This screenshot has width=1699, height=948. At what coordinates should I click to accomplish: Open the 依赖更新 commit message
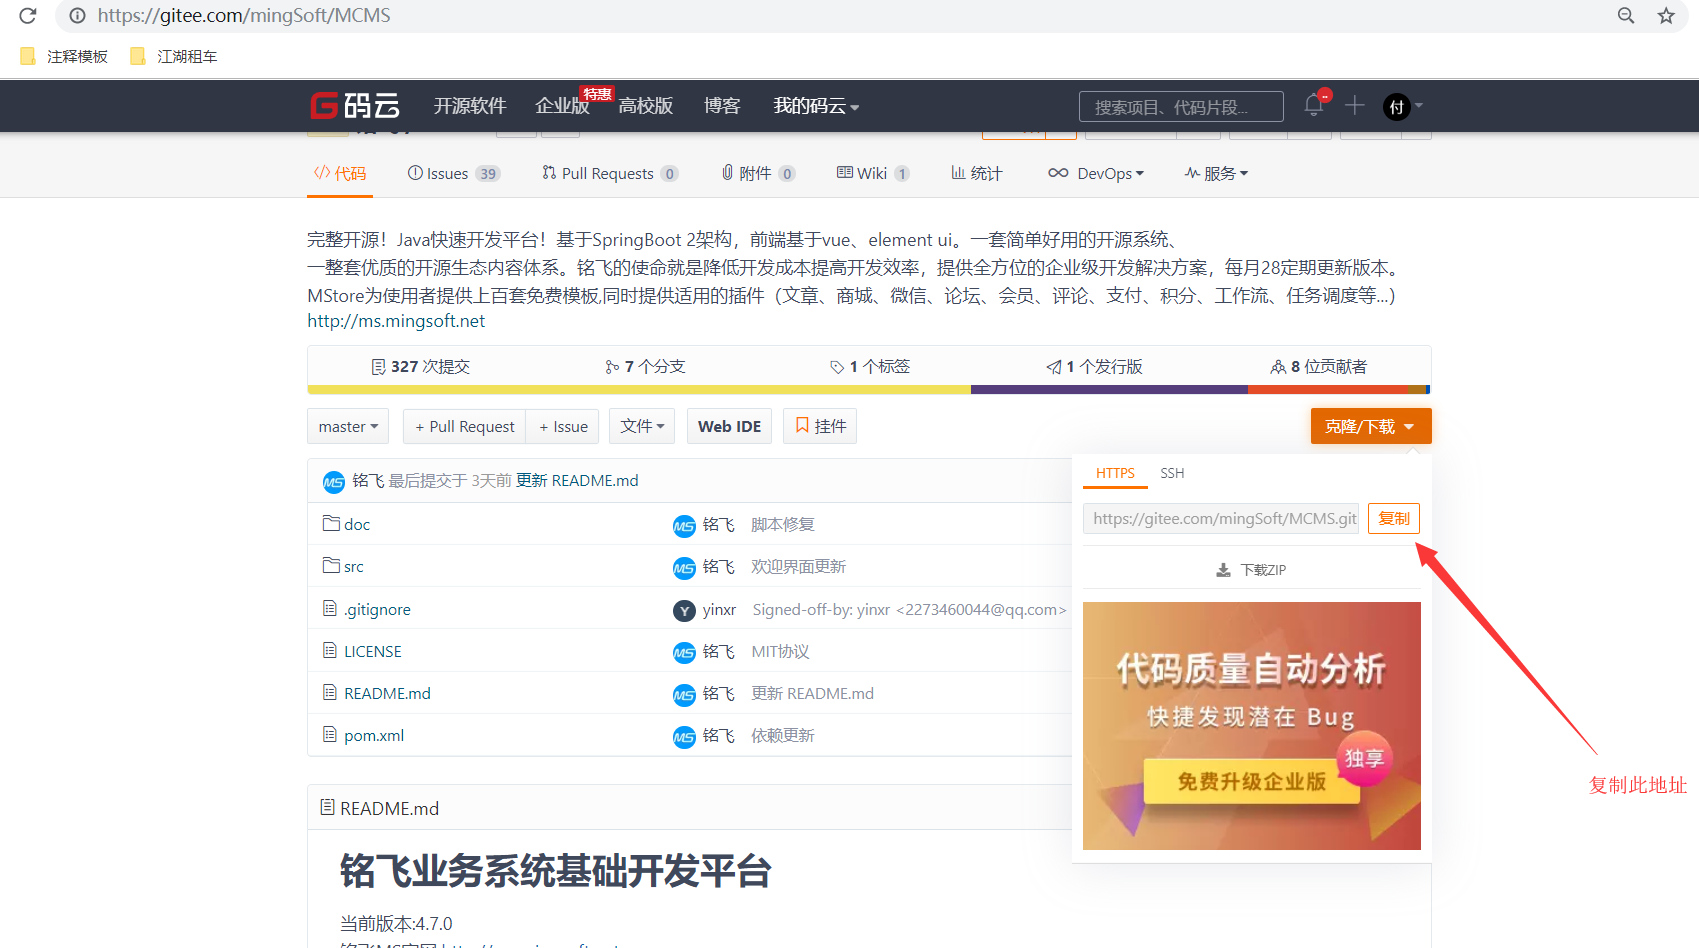(783, 735)
